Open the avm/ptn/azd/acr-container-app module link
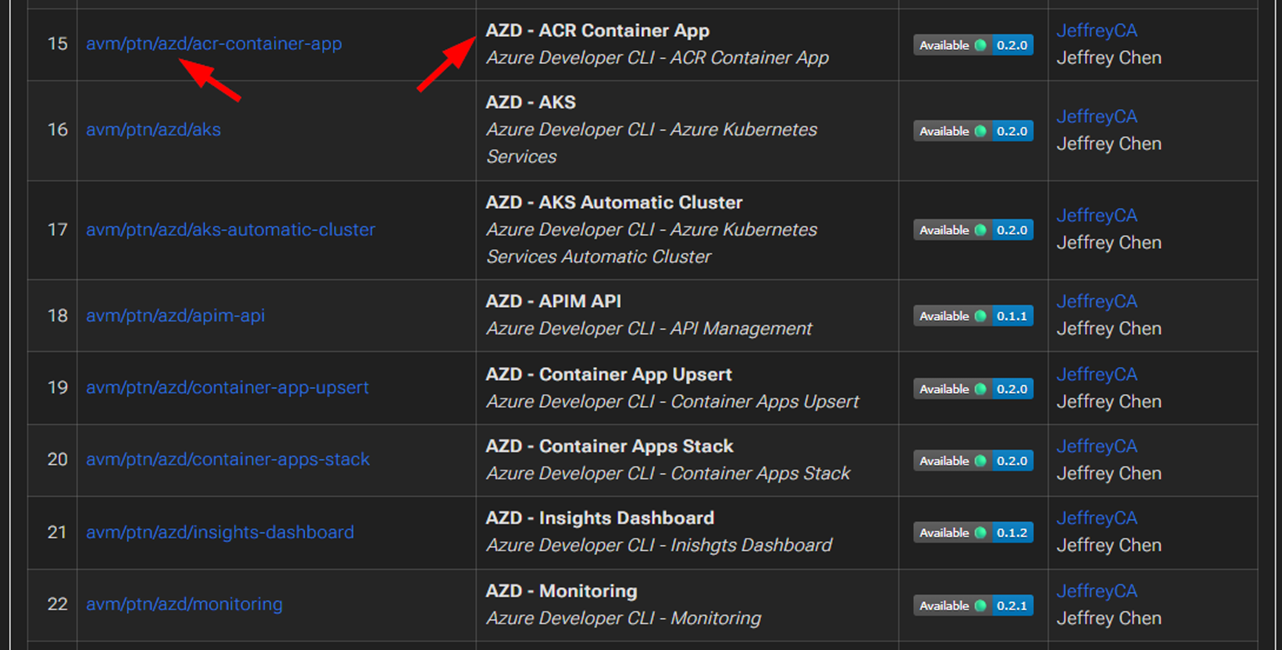1282x650 pixels. point(214,43)
